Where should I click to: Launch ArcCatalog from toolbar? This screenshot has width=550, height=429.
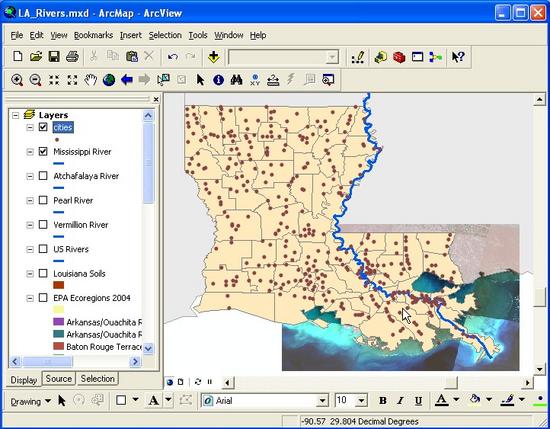coord(381,57)
